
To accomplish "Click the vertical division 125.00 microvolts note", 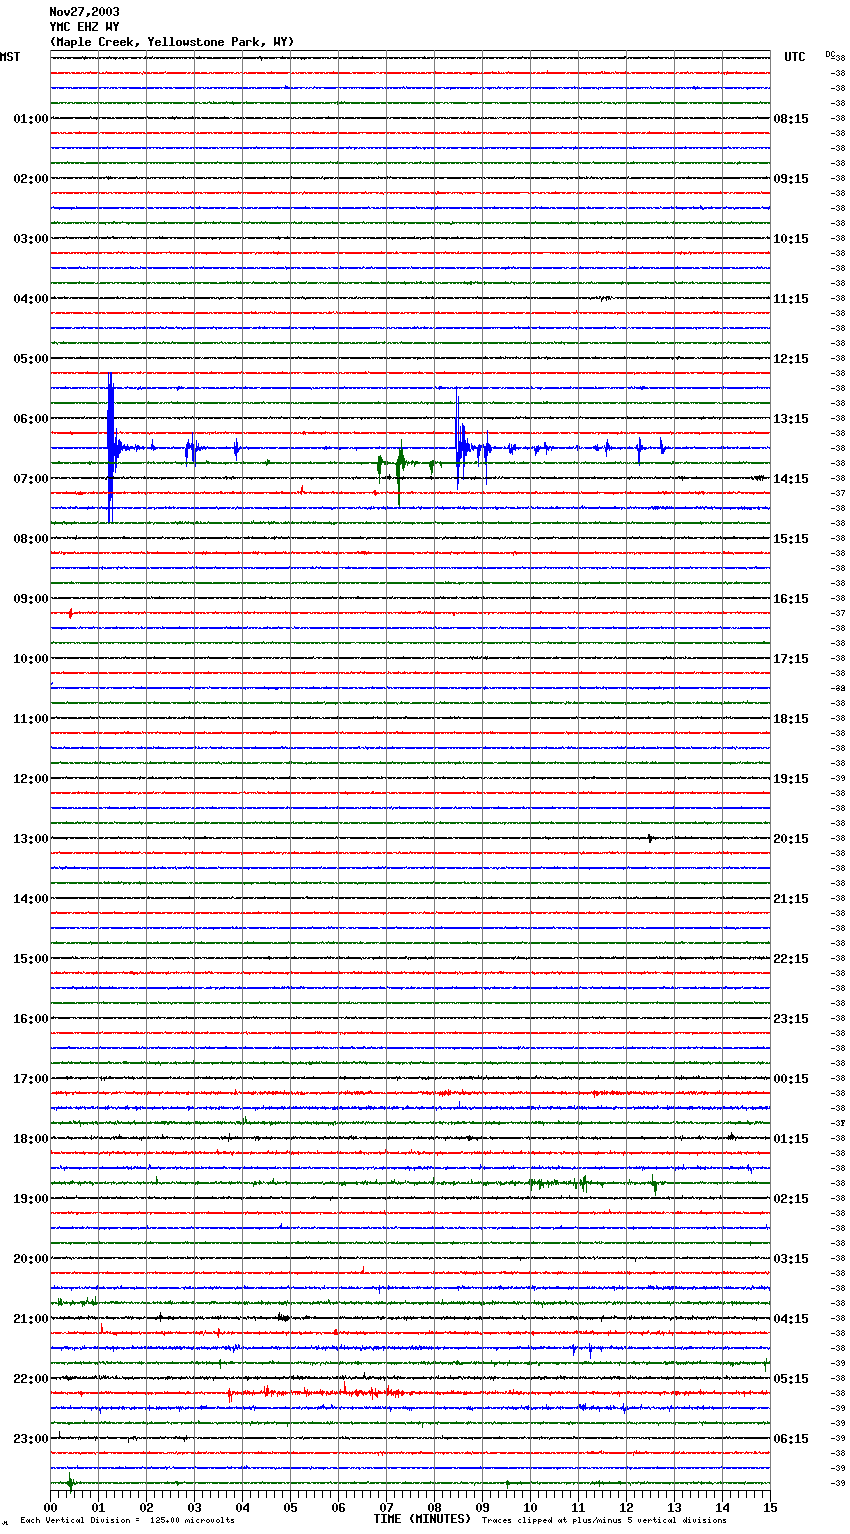I will click(x=127, y=1521).
